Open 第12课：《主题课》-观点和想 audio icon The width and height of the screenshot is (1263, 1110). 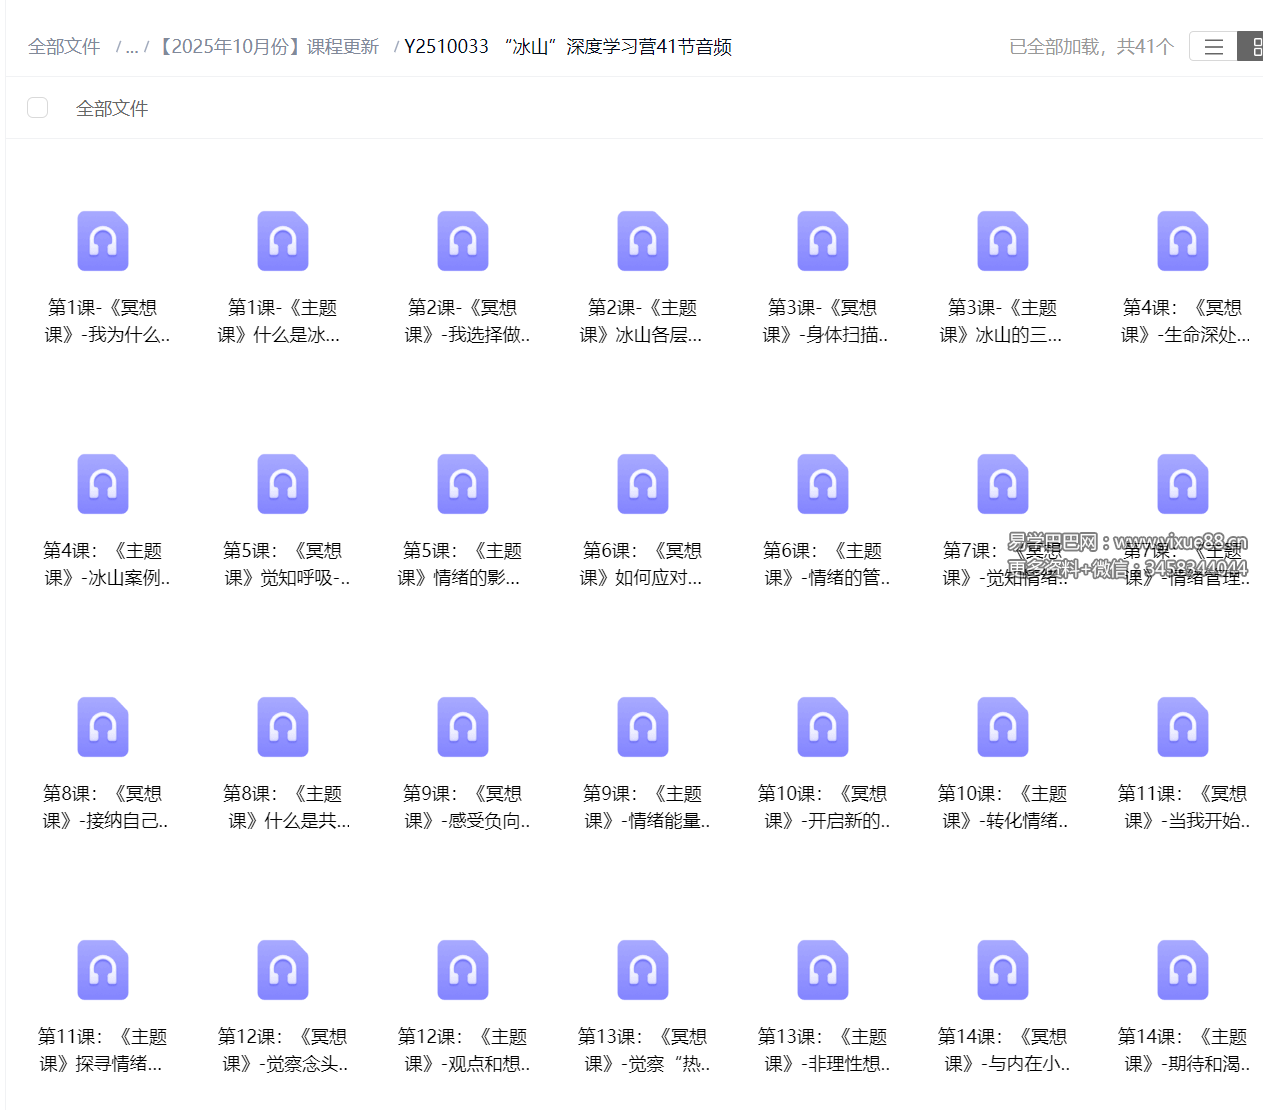pos(463,970)
